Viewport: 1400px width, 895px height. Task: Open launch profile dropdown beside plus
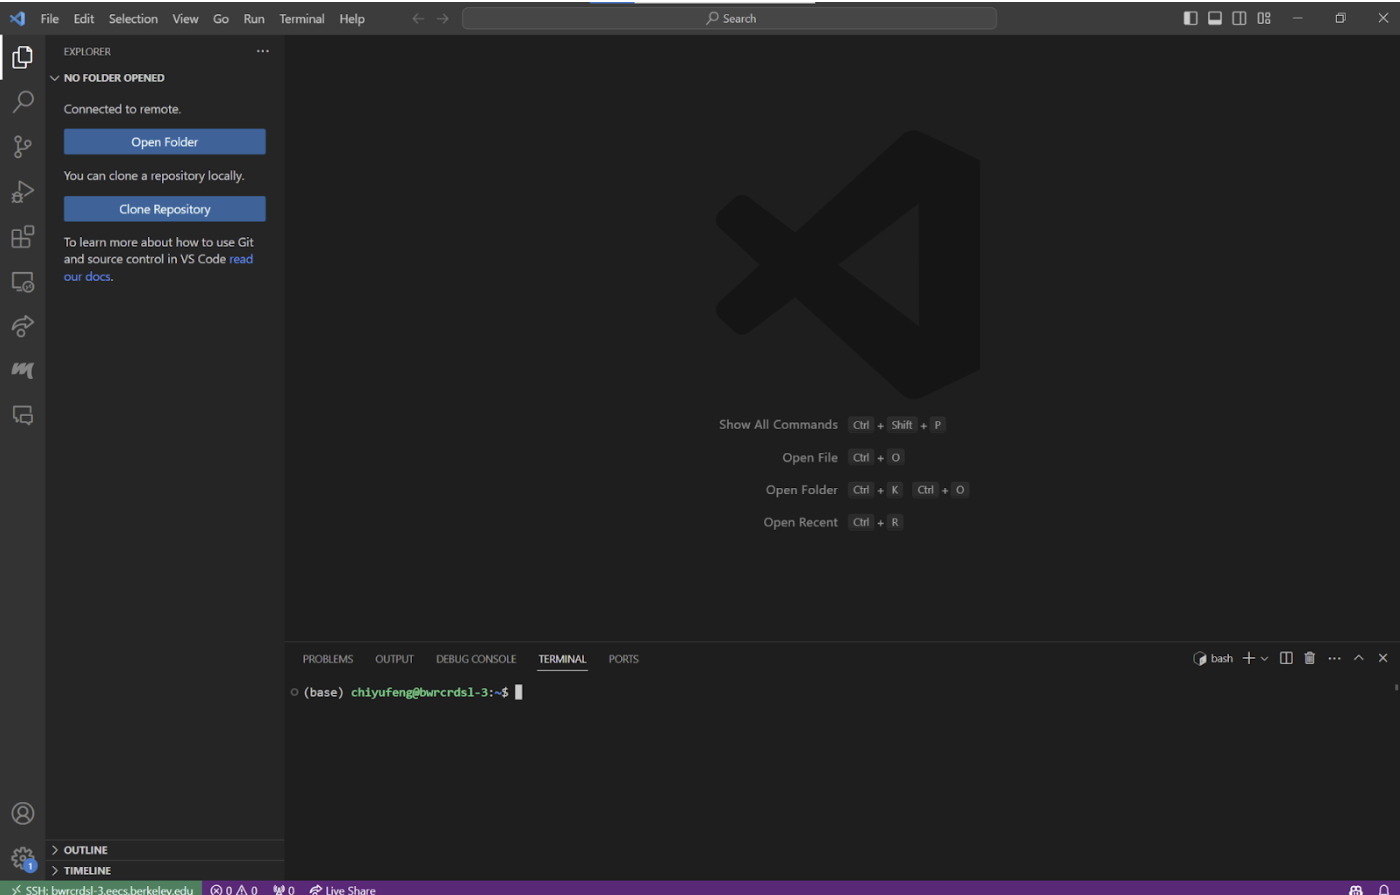(1264, 658)
